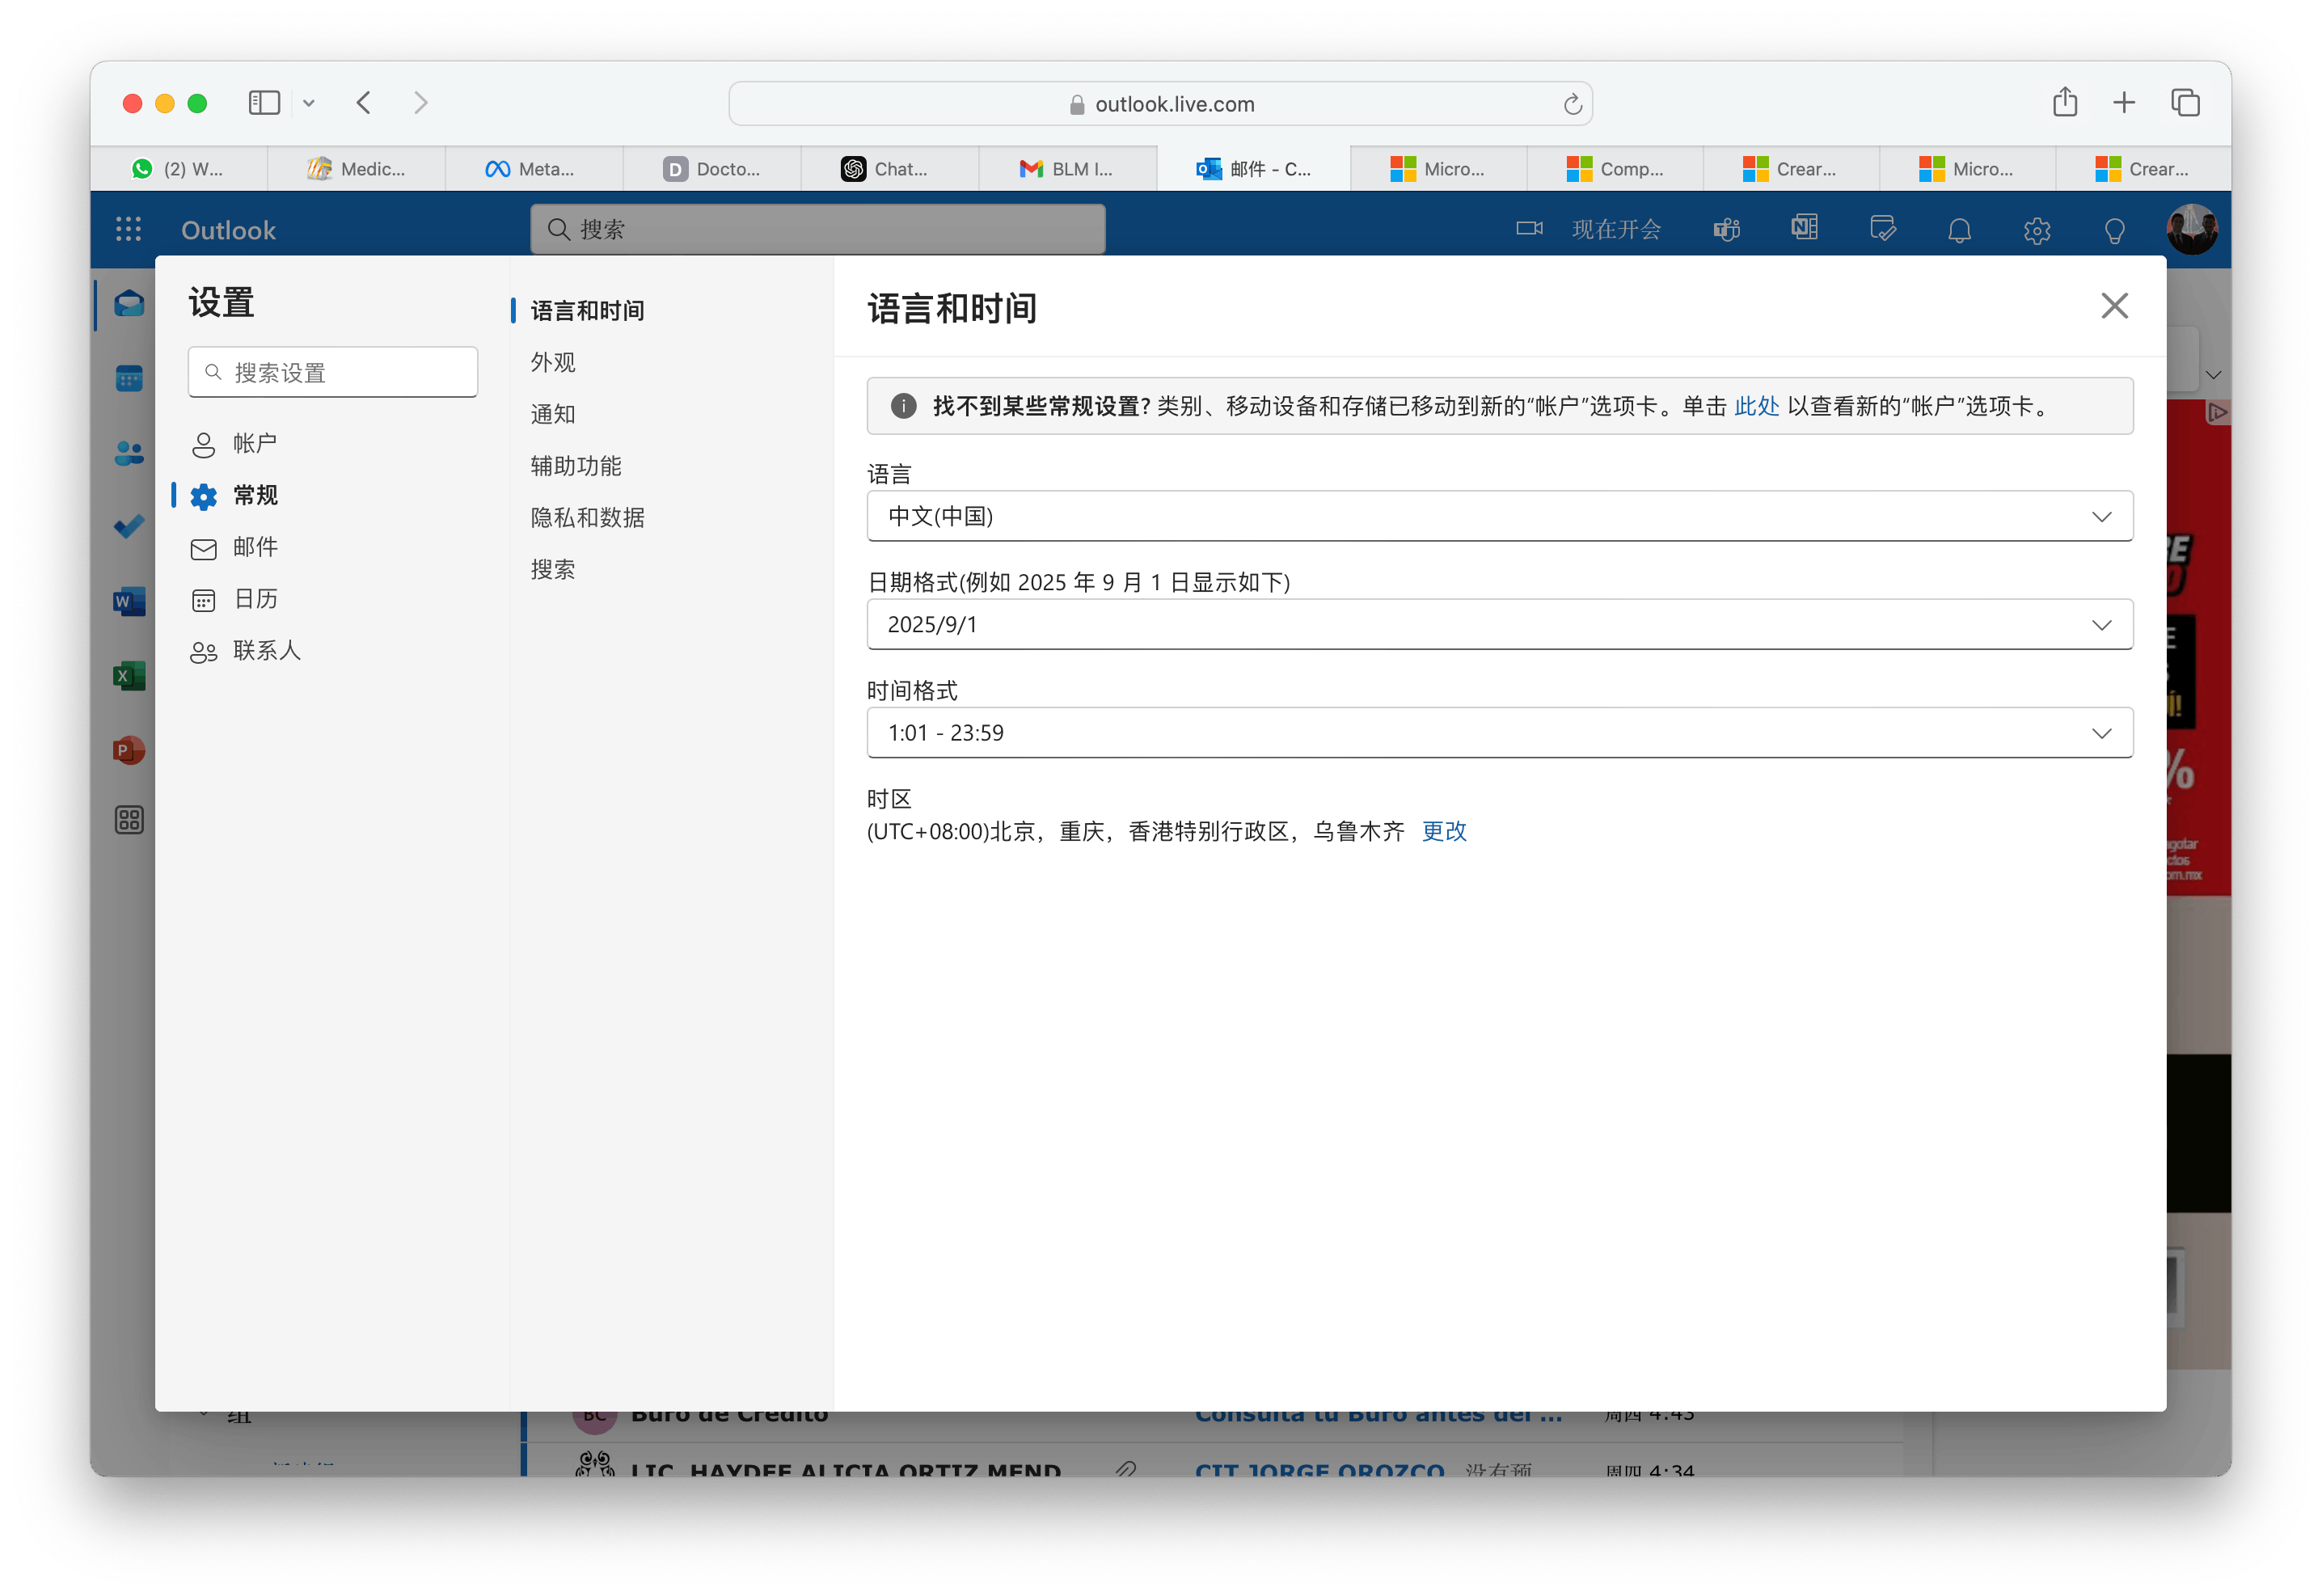Click the 此处 link in info banner
This screenshot has height=1596, width=2322.
1755,406
